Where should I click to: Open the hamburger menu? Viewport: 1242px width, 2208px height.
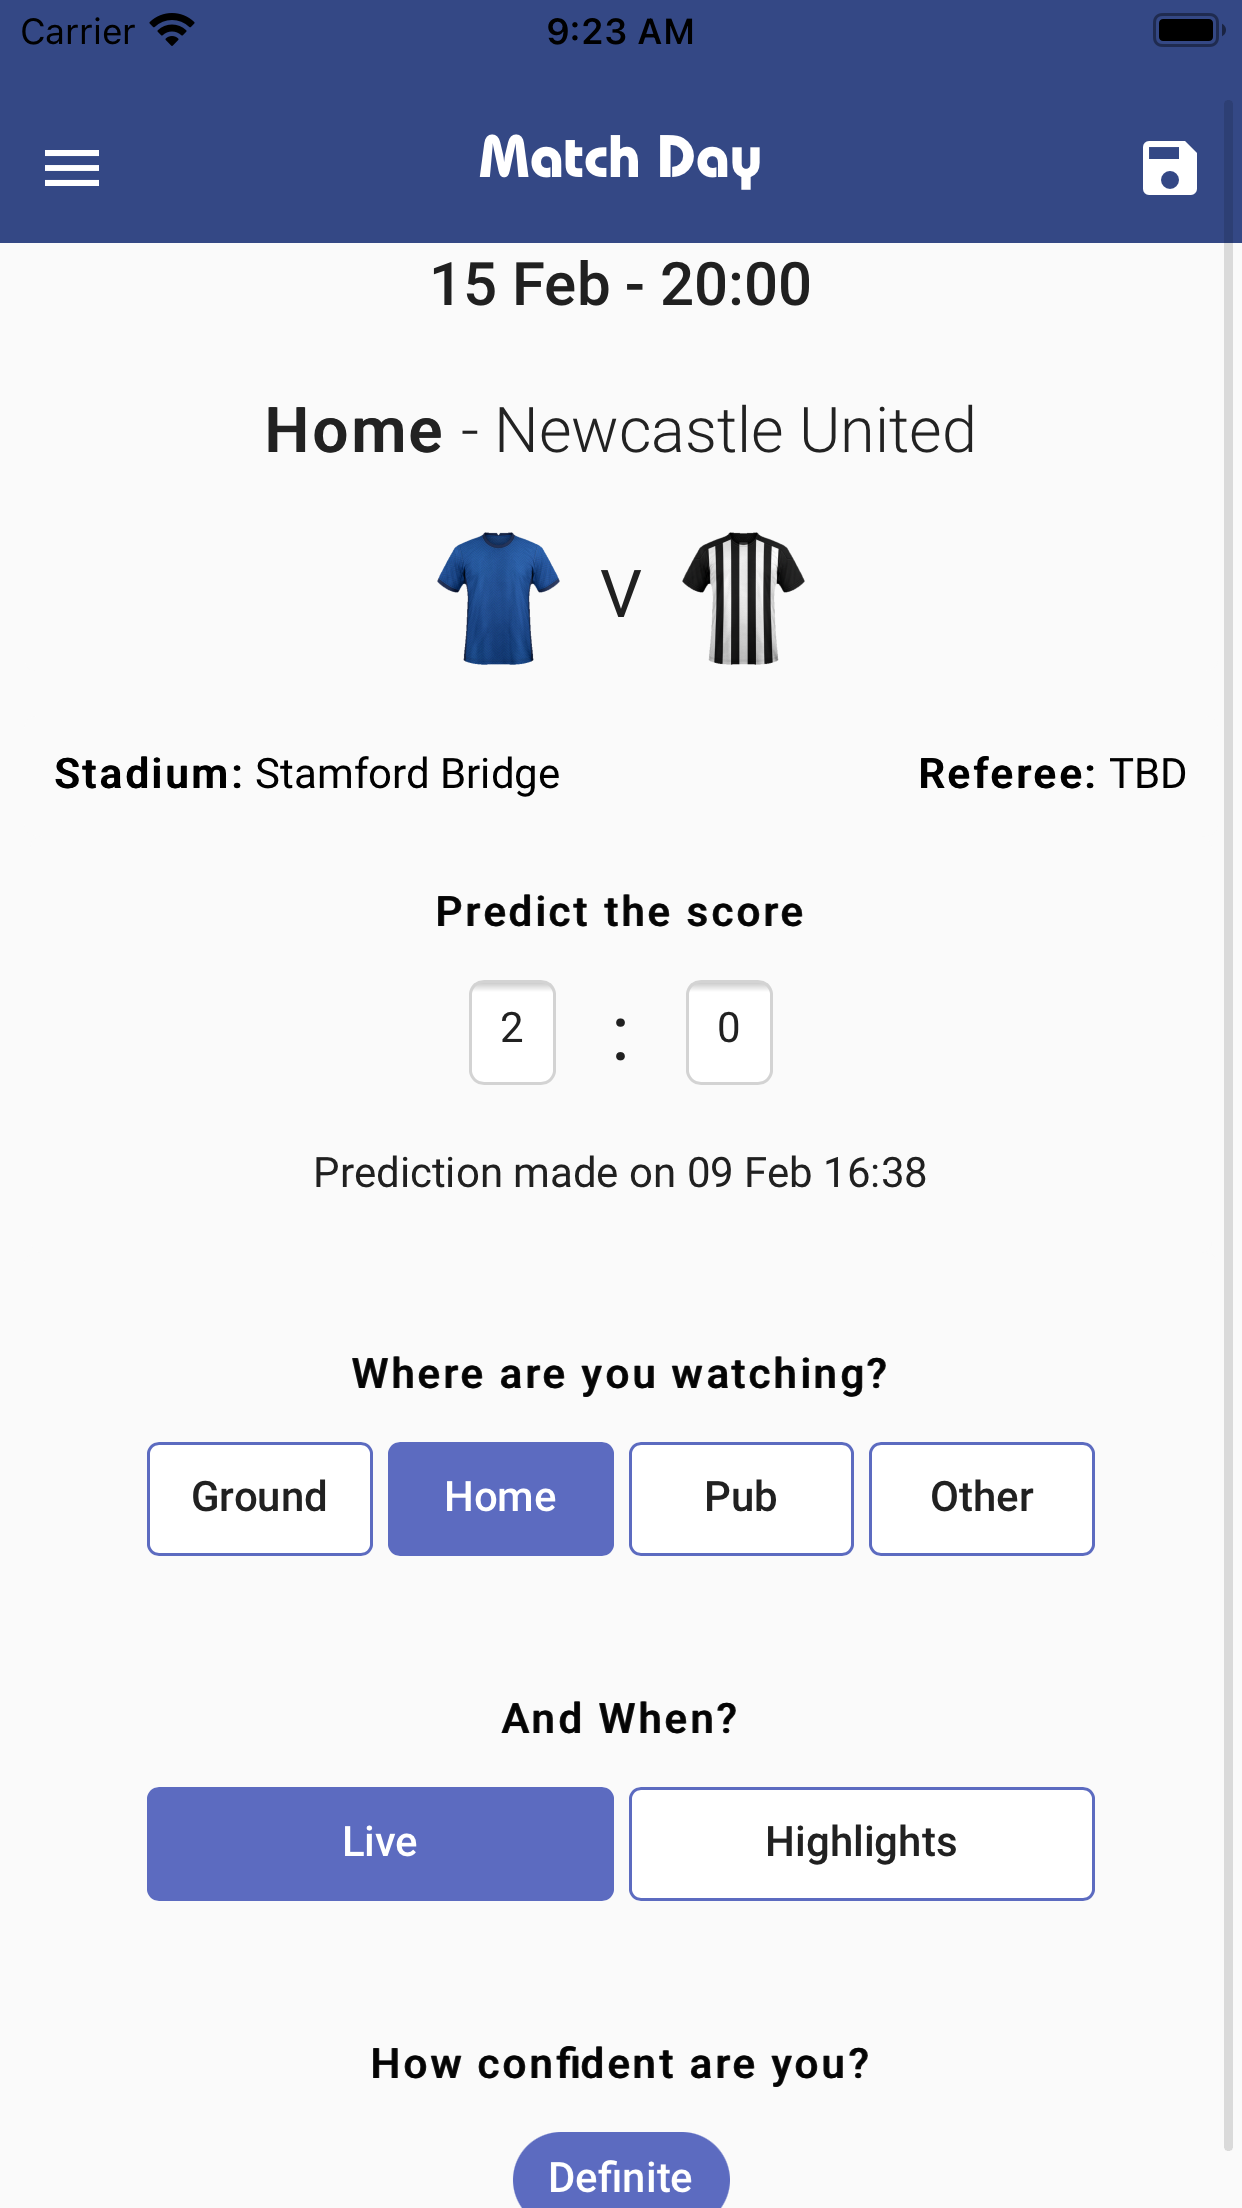(x=72, y=168)
